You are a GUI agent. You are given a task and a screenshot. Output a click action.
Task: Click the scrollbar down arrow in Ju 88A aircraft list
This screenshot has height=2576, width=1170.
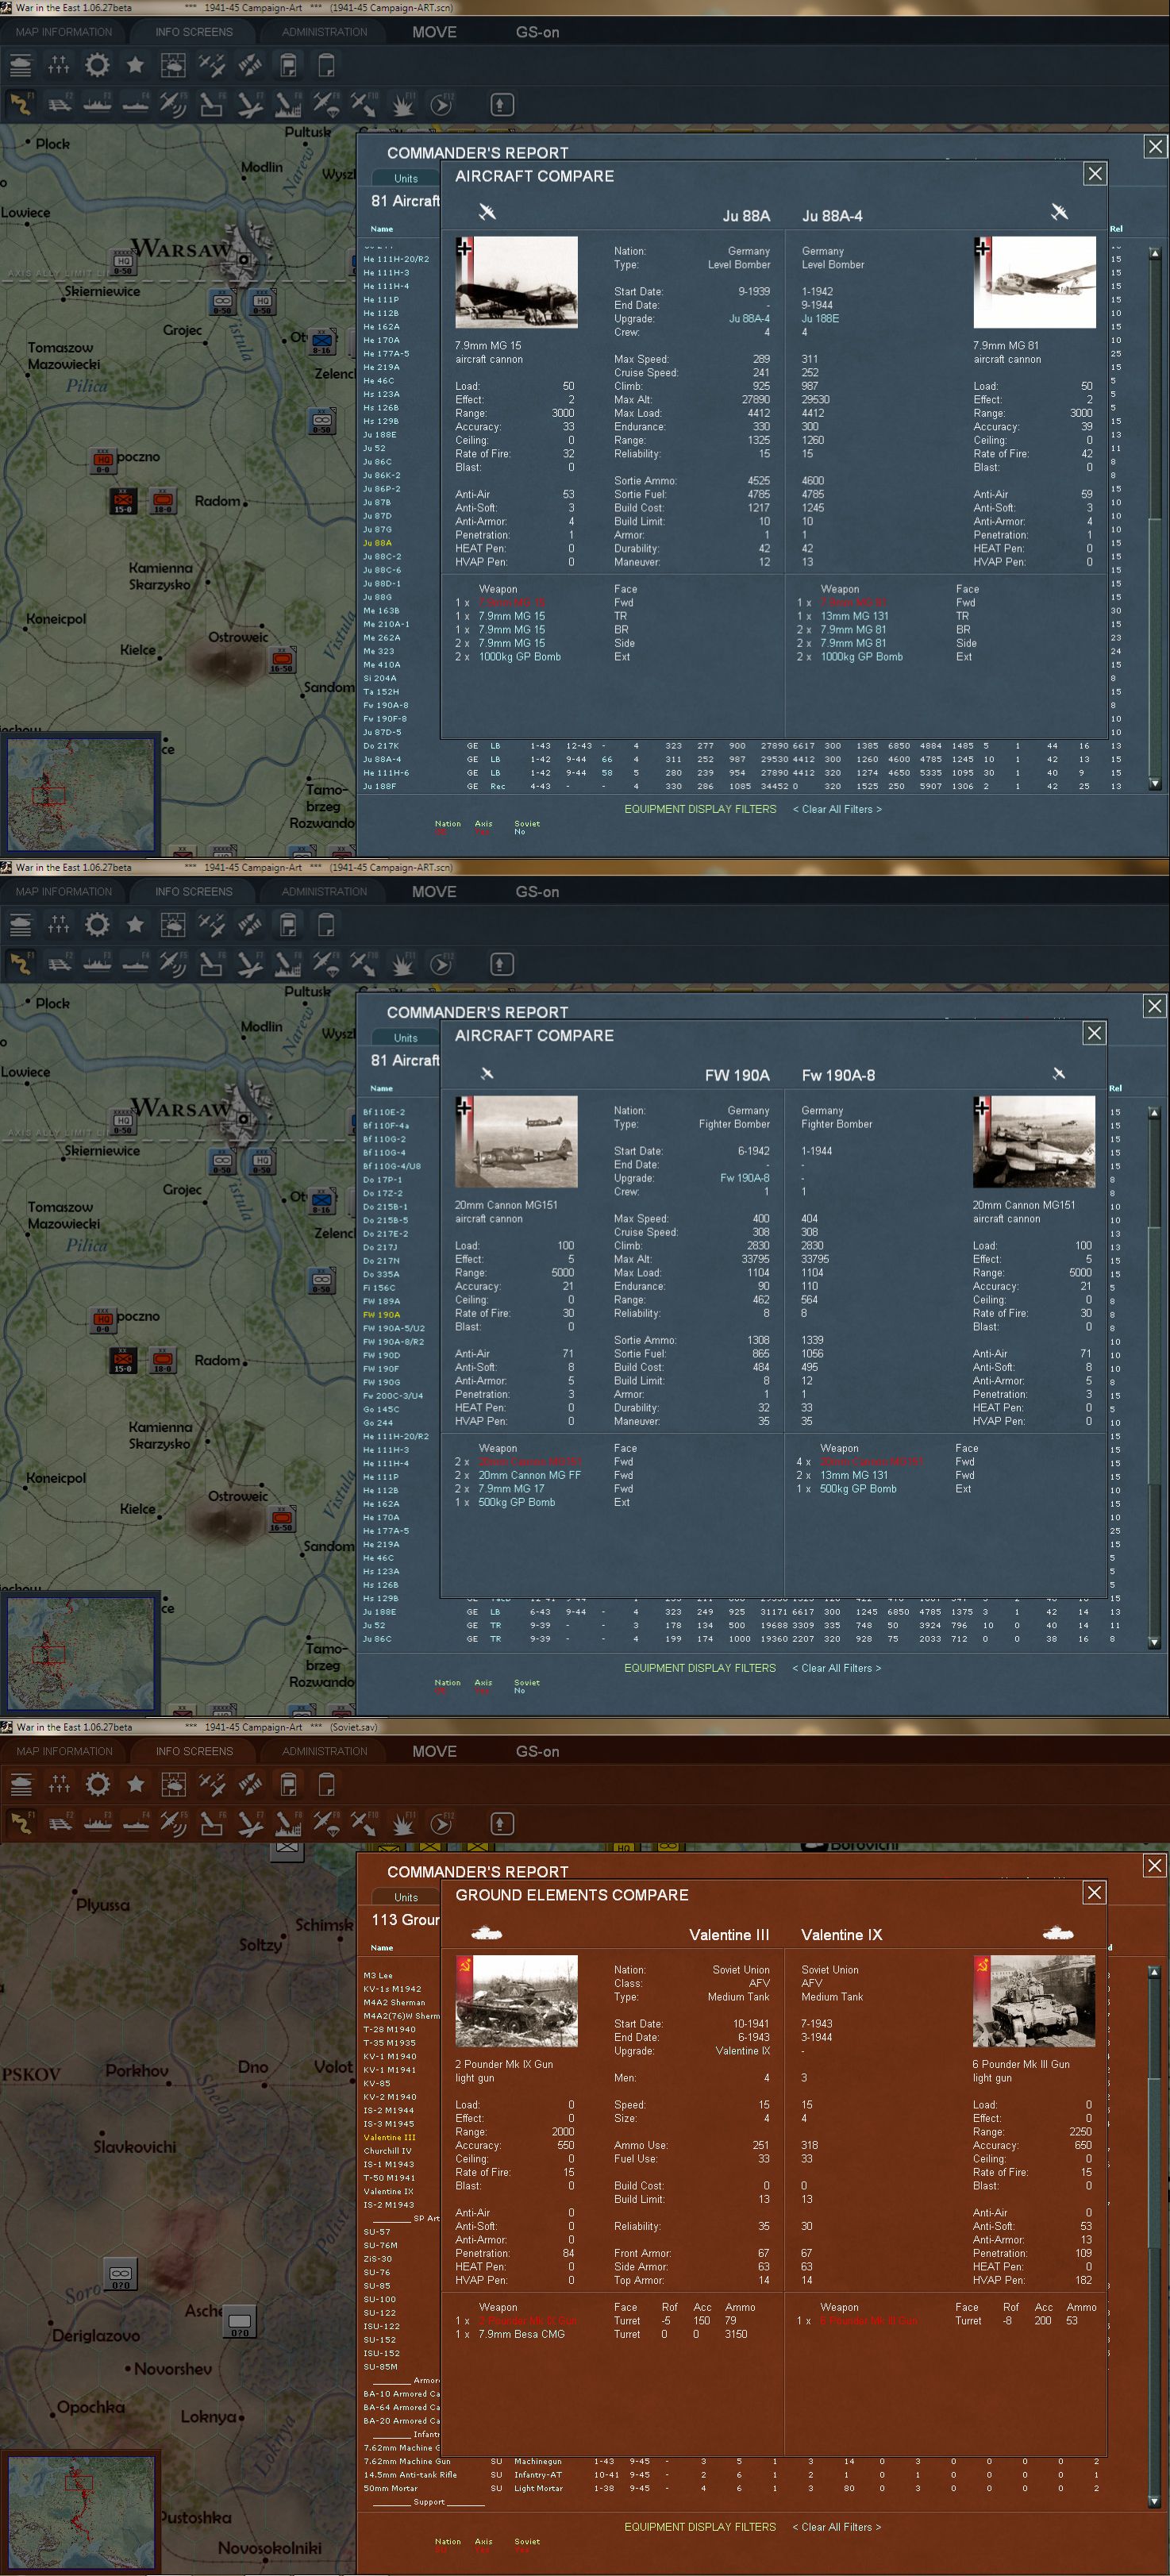(x=1155, y=784)
